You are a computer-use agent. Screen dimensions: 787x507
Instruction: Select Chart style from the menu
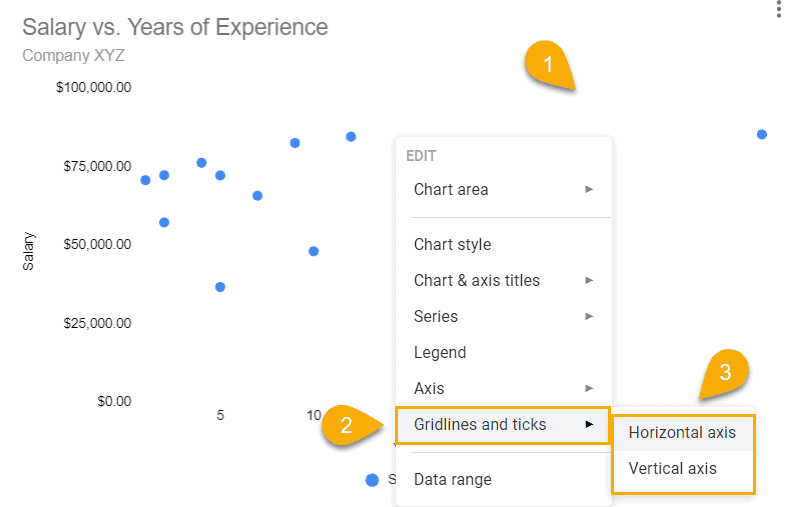pyautogui.click(x=452, y=244)
